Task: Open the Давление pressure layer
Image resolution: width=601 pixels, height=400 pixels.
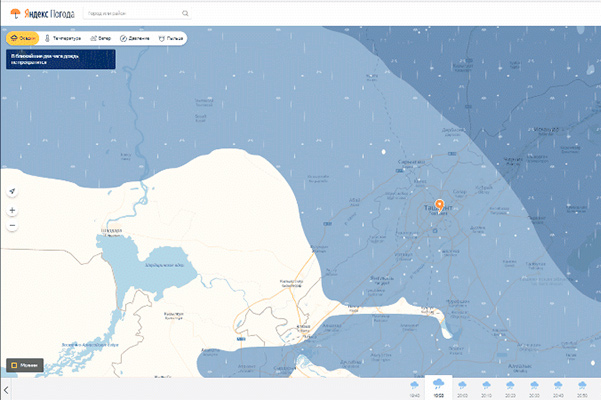Action: coord(135,38)
